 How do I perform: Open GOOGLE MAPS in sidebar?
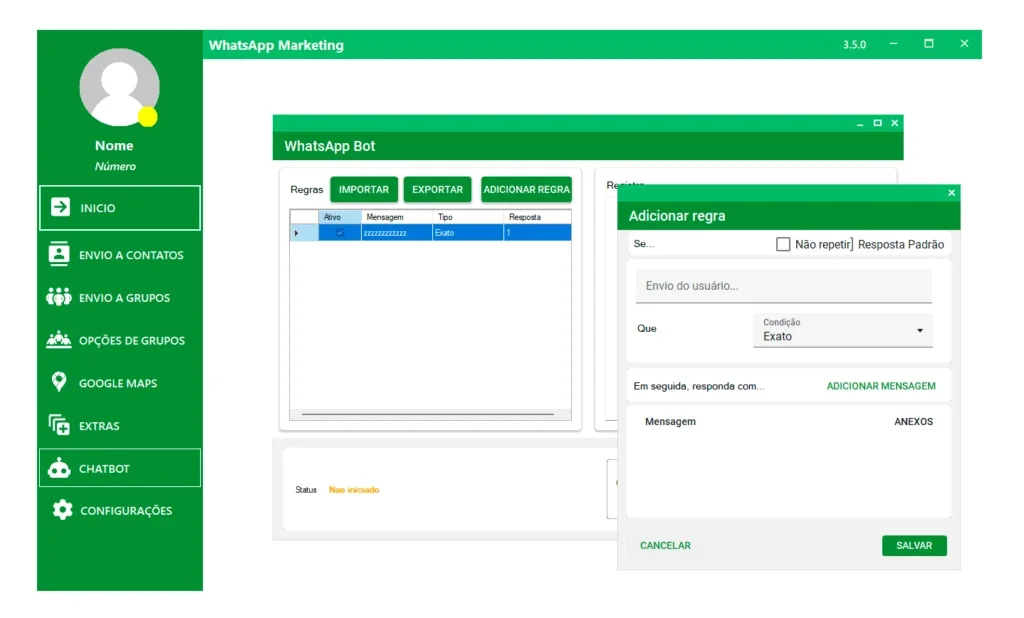pyautogui.click(x=120, y=383)
